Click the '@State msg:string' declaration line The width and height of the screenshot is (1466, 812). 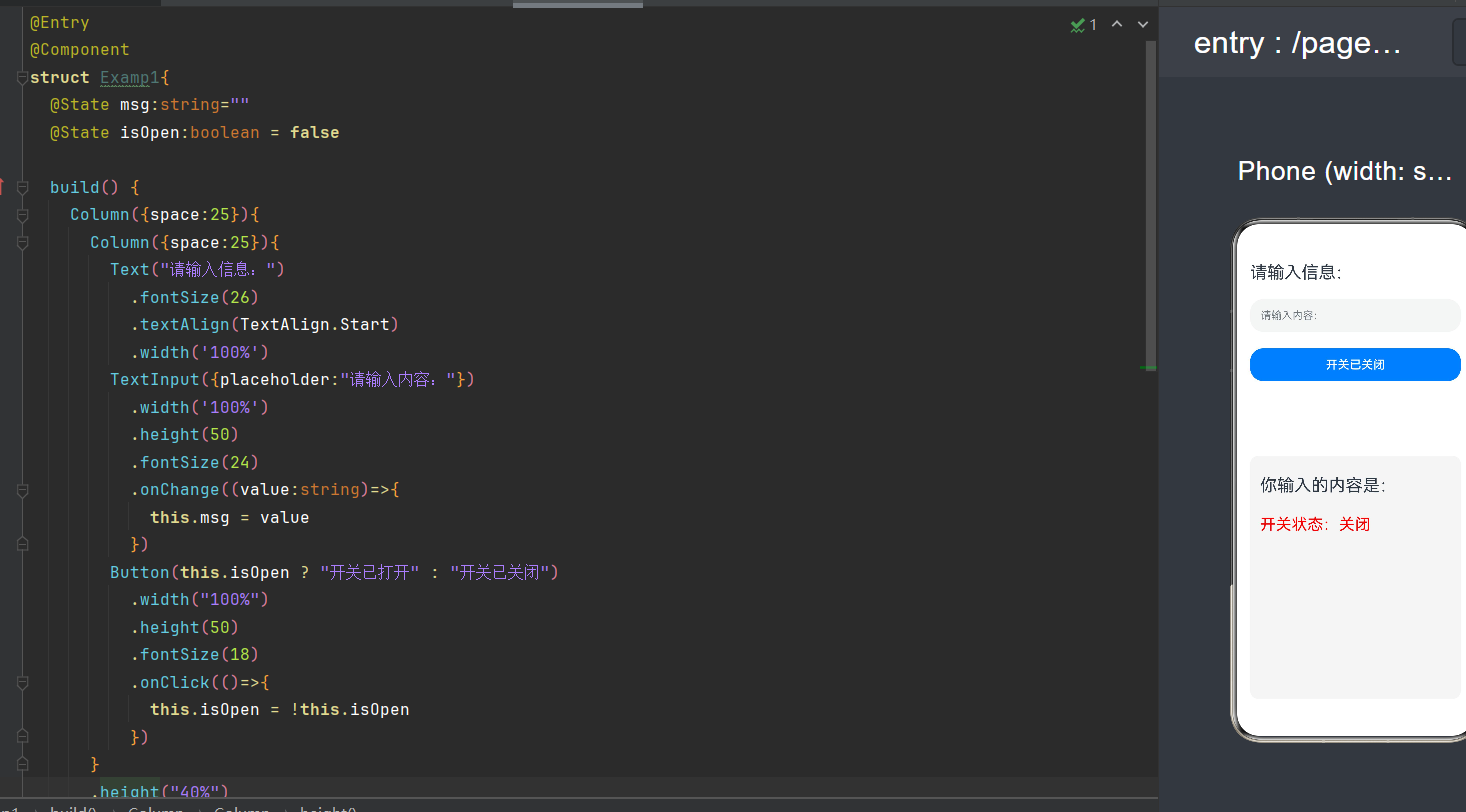(x=150, y=105)
